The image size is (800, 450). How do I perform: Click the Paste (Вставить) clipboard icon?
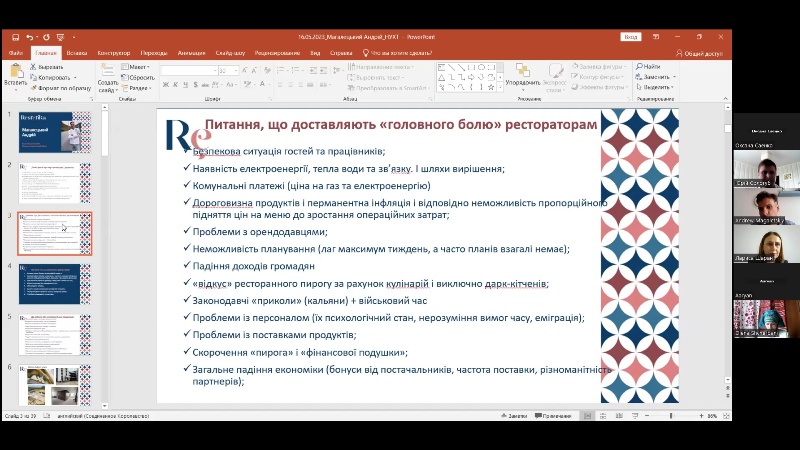tap(16, 71)
